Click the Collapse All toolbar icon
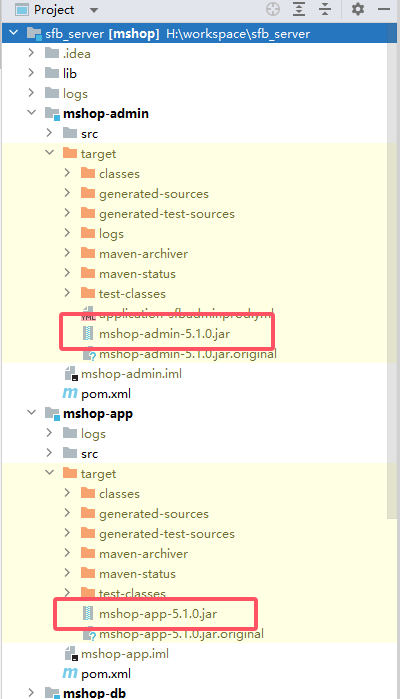The width and height of the screenshot is (400, 699). tap(325, 9)
